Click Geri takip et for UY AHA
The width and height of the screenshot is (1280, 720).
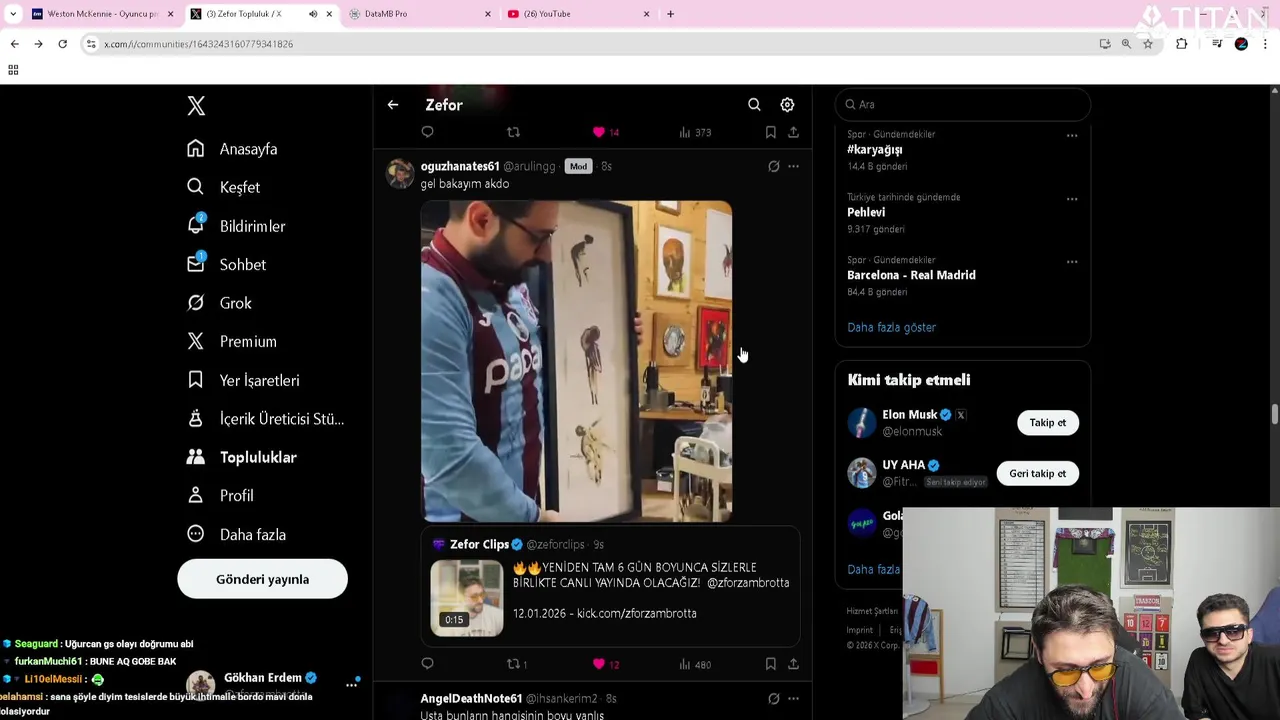[1037, 474]
